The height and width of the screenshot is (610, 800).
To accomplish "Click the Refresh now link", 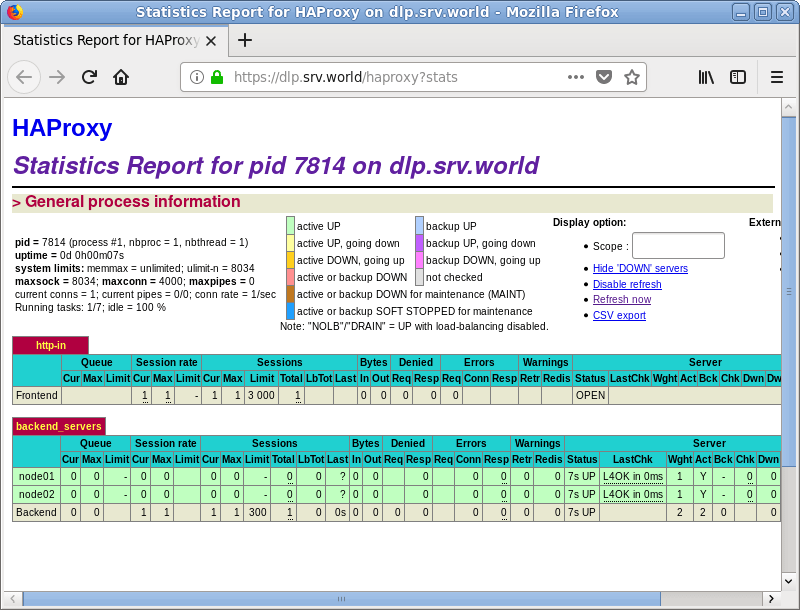I will click(622, 299).
